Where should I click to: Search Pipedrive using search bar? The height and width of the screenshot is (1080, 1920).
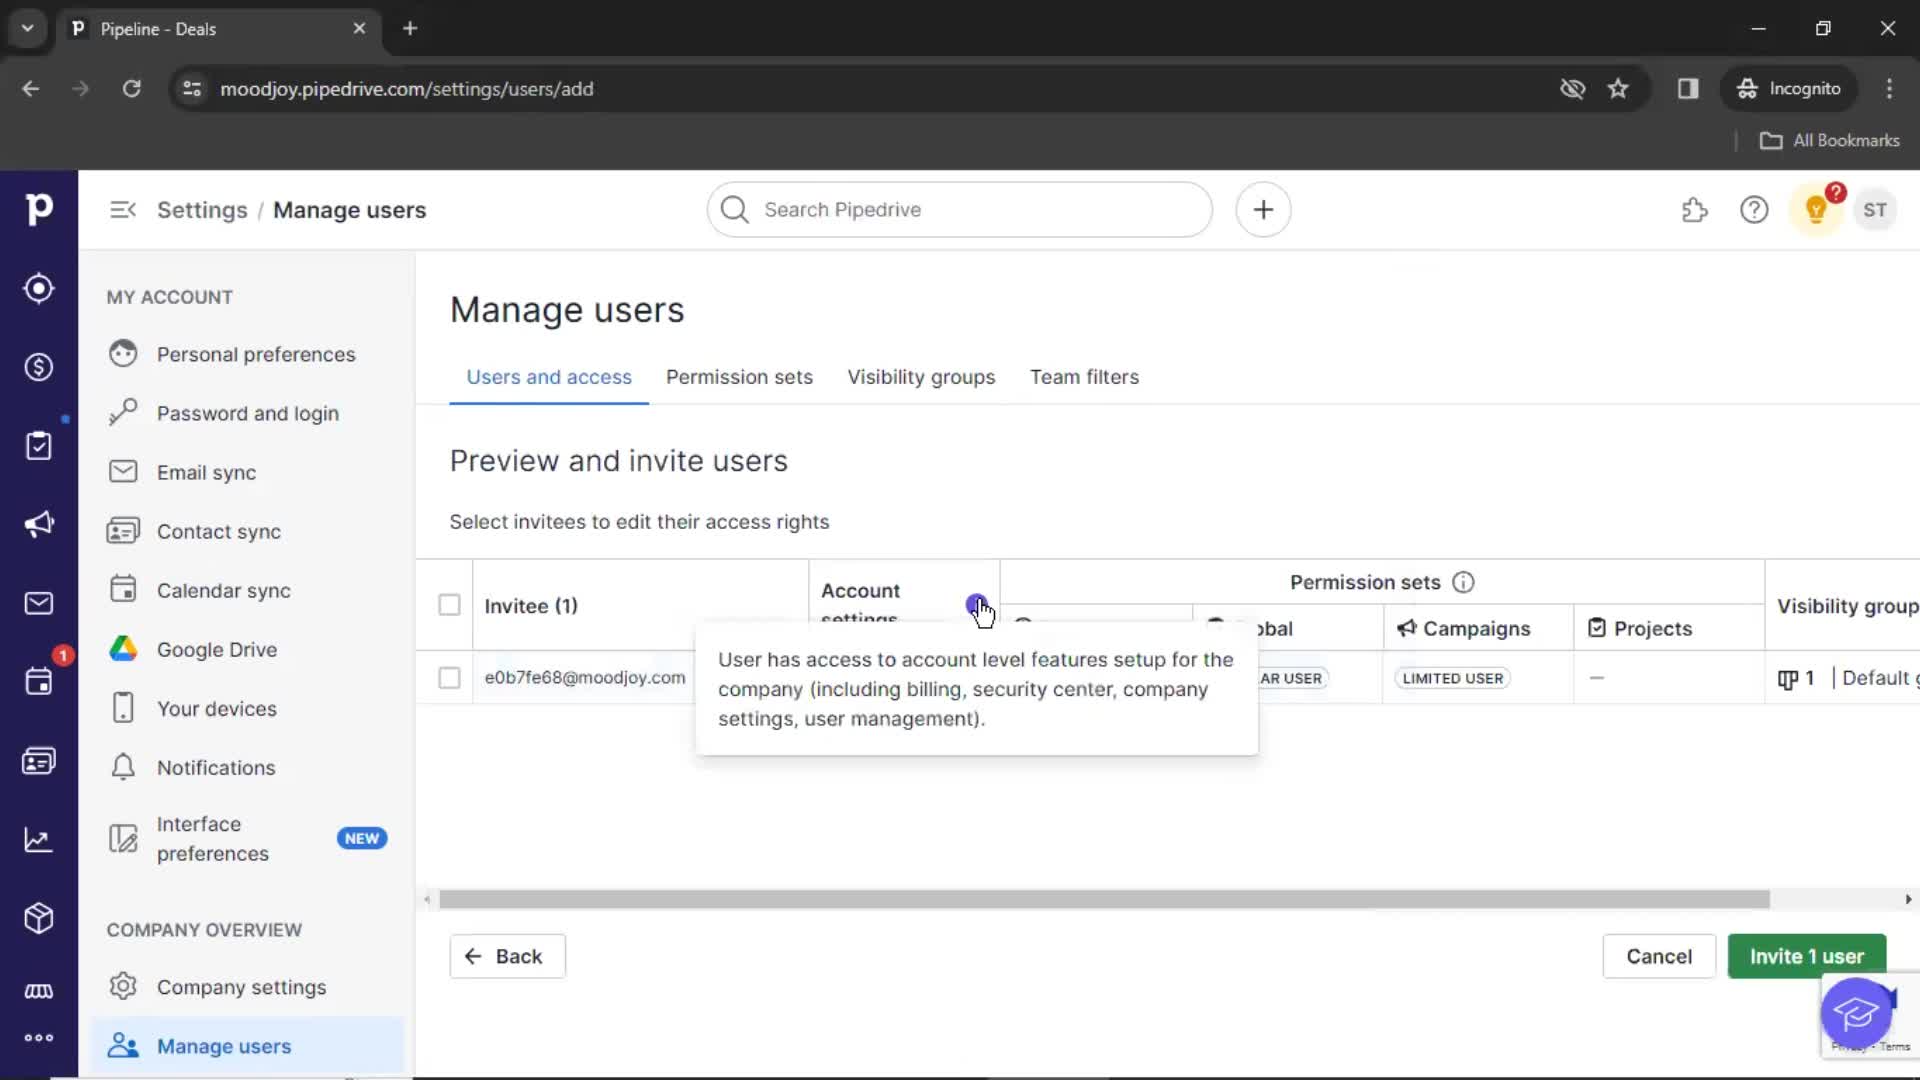[x=960, y=210]
